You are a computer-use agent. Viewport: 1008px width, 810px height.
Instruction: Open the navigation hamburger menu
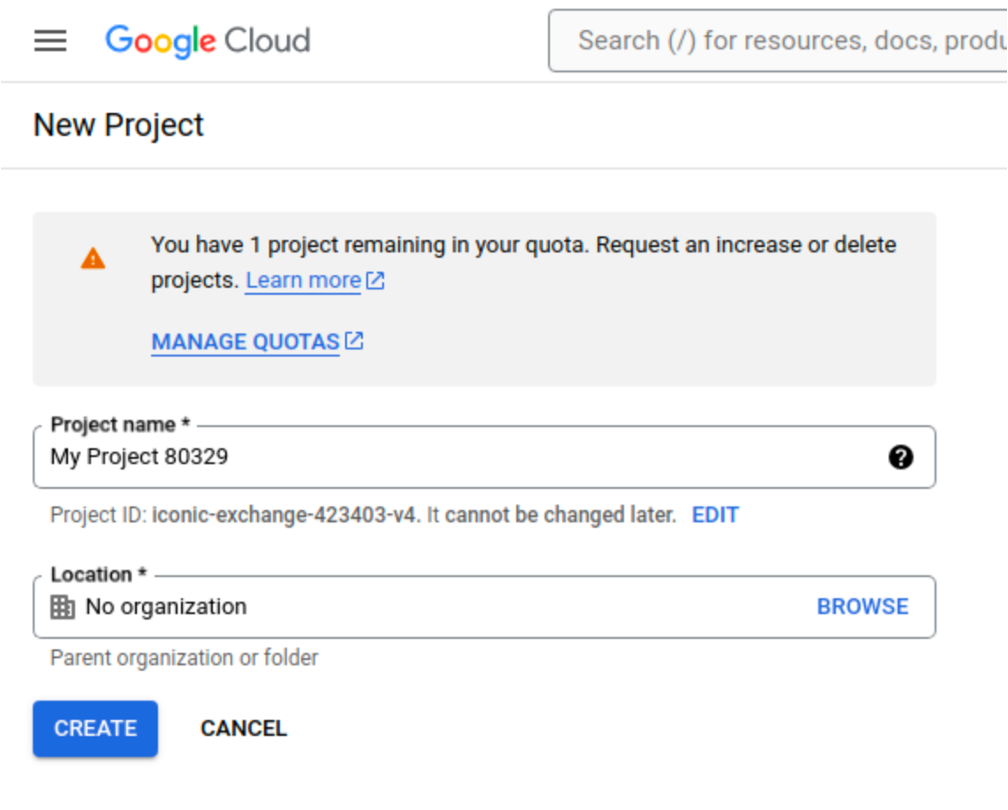(x=50, y=40)
